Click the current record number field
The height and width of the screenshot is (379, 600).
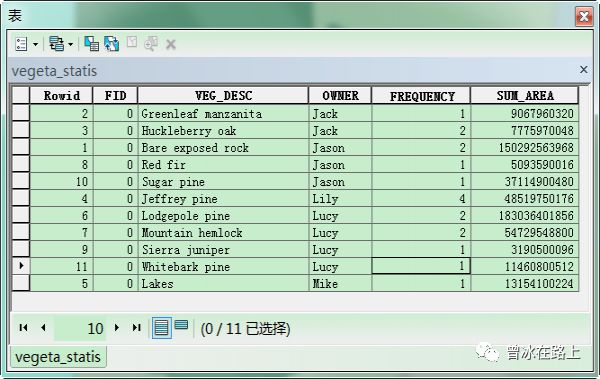(x=80, y=328)
